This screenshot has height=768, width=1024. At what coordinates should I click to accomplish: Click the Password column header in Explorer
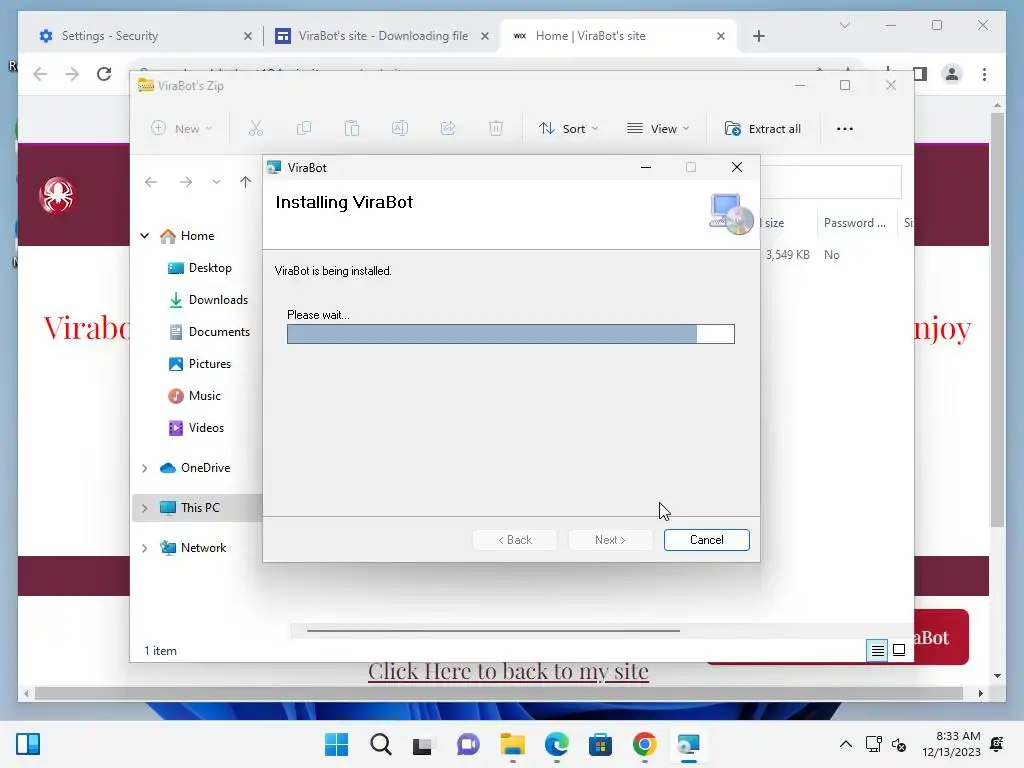855,223
